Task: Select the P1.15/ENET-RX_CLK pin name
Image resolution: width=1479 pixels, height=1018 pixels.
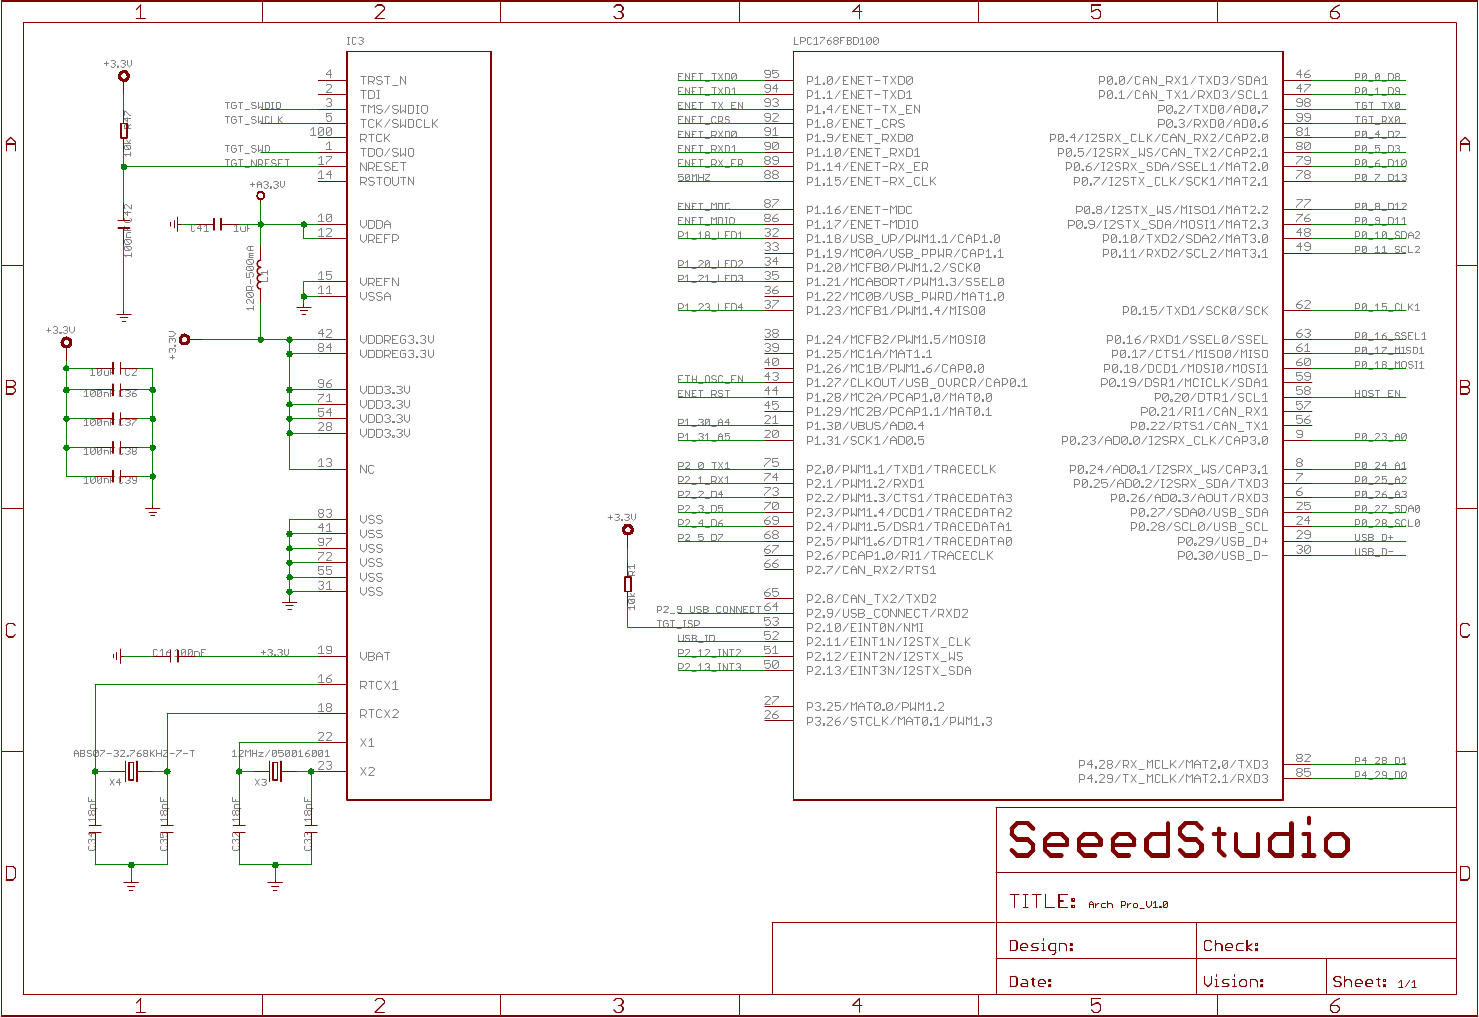Action: [x=871, y=181]
